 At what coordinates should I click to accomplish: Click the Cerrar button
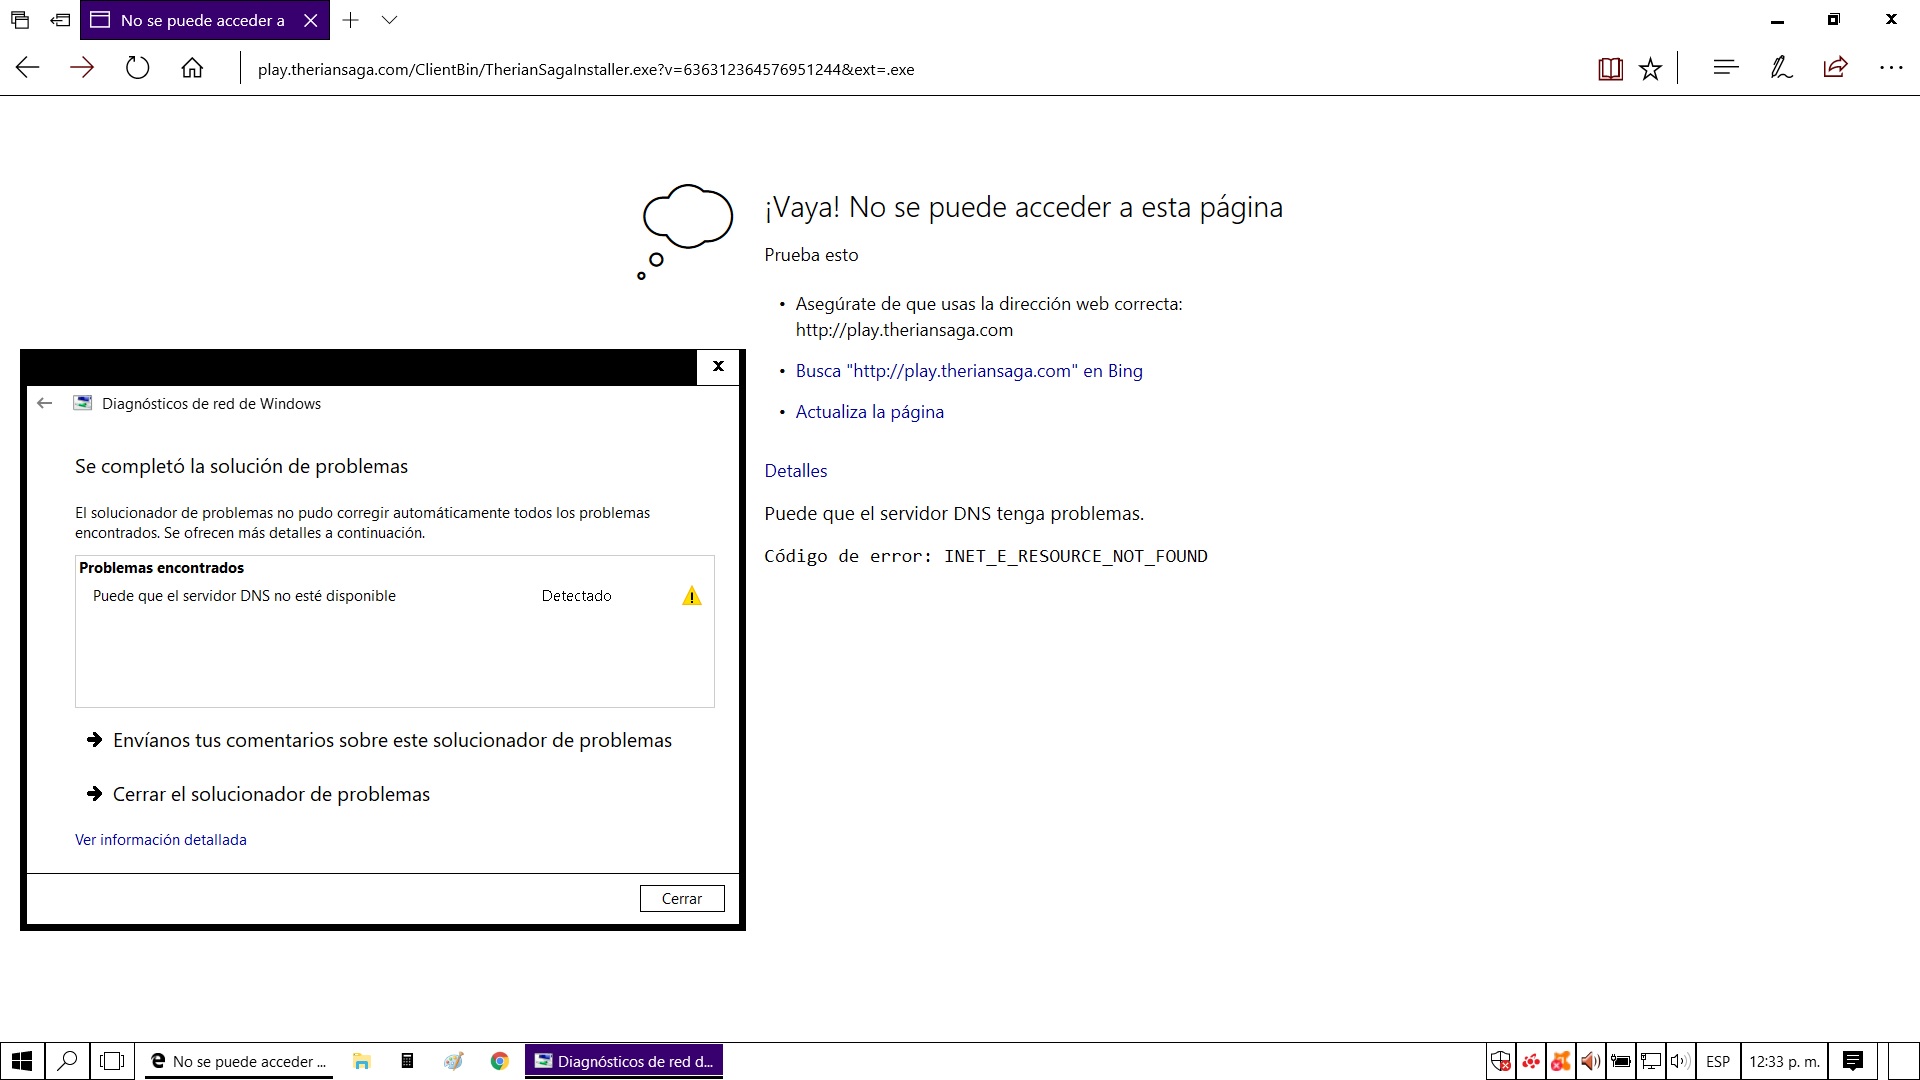click(x=682, y=899)
